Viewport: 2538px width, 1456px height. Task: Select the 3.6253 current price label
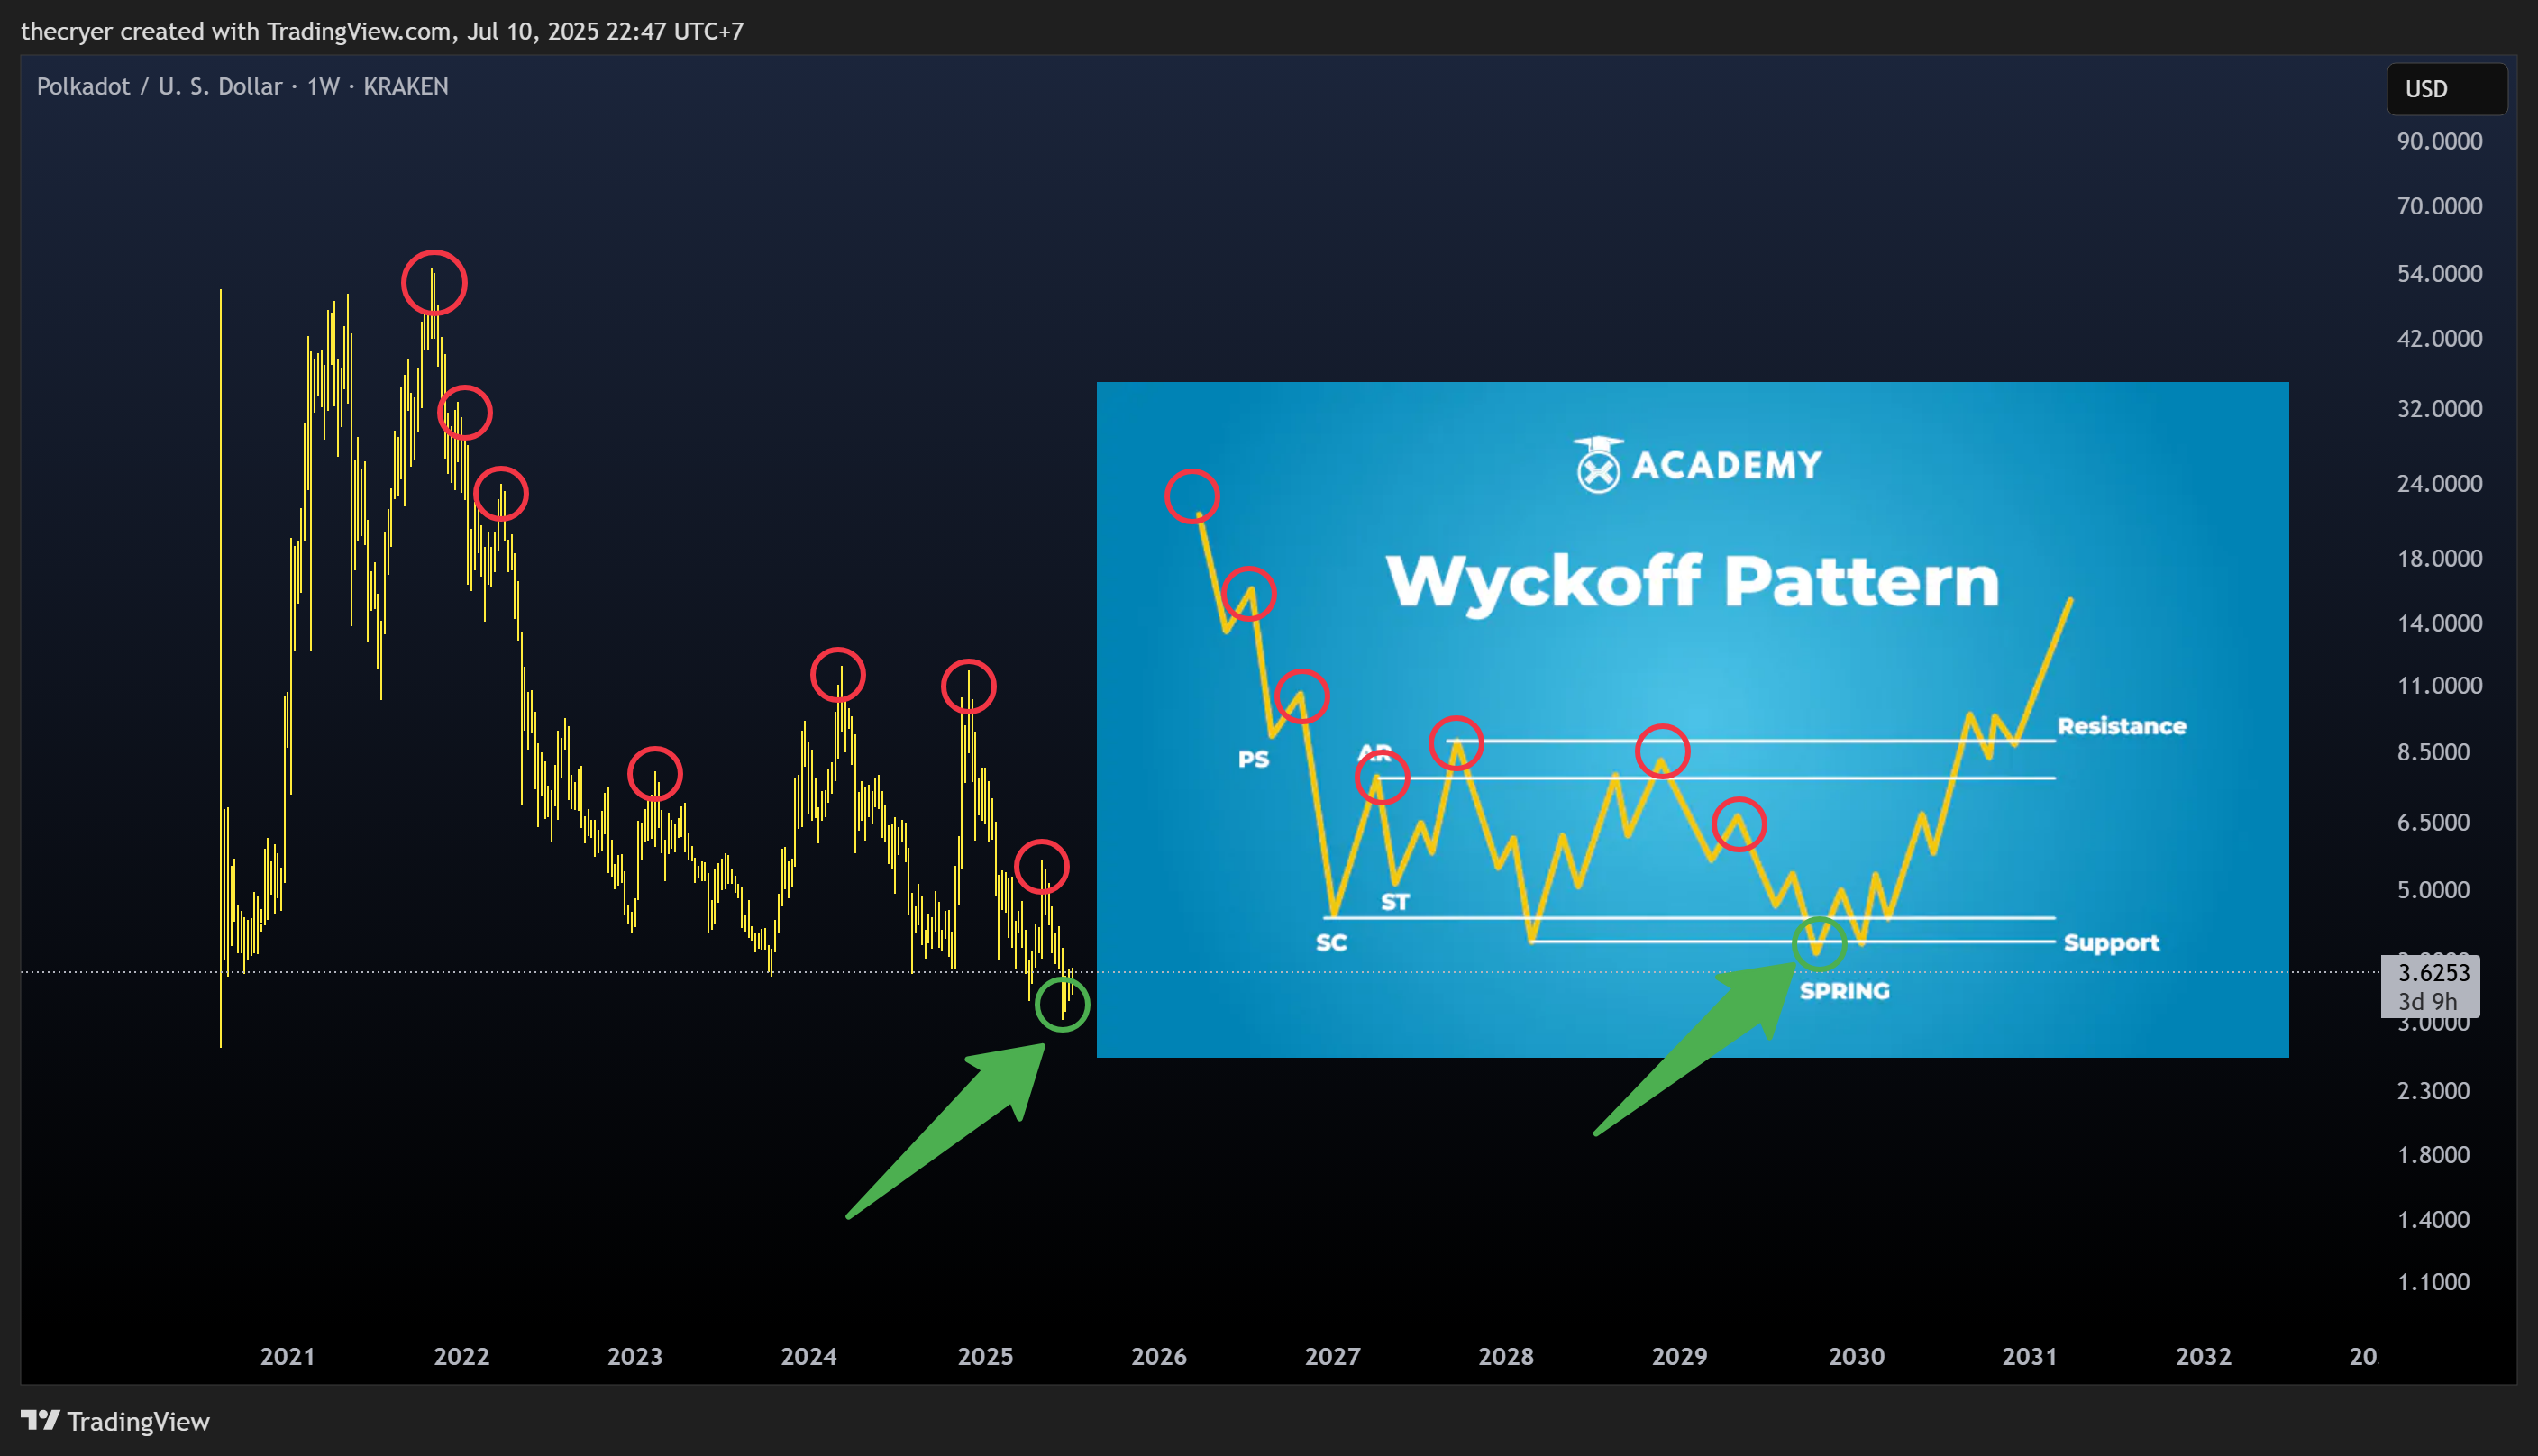click(x=2433, y=972)
